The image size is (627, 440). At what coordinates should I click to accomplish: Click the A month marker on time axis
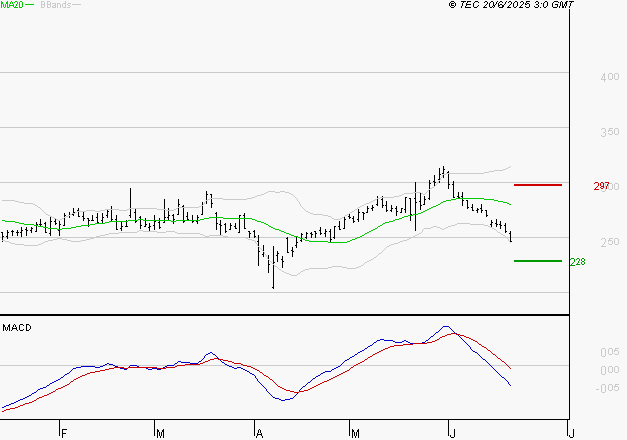click(258, 433)
